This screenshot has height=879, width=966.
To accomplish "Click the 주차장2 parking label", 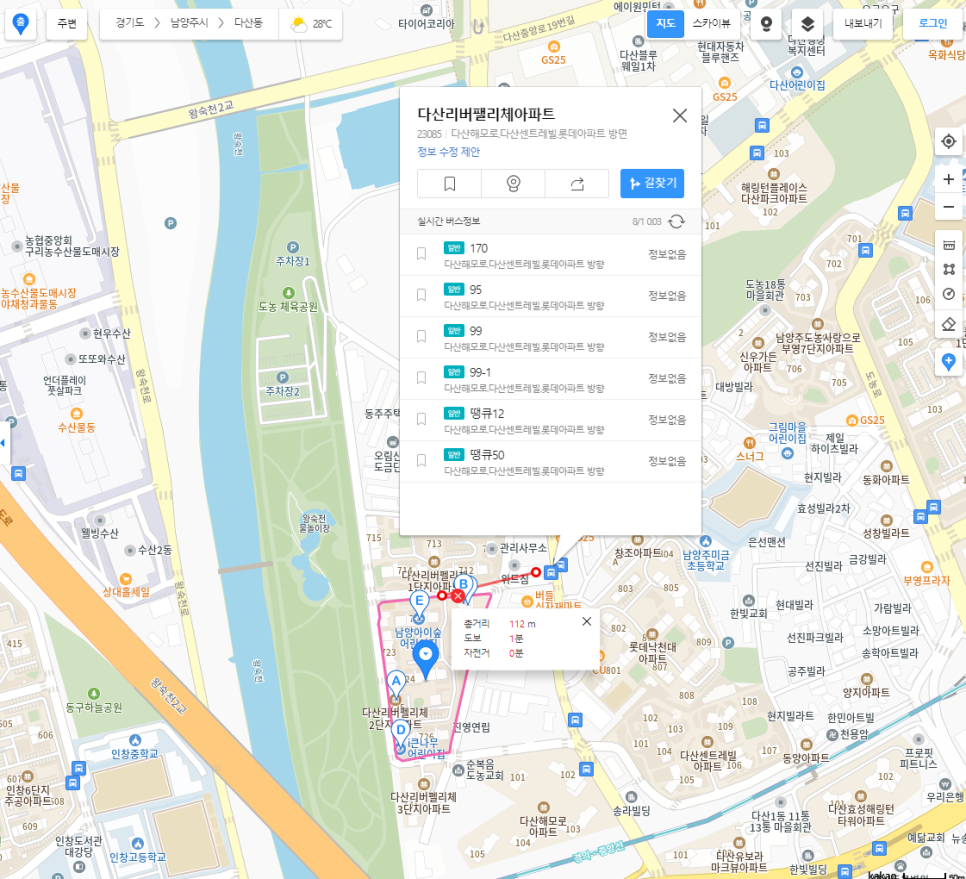I will pos(283,391).
